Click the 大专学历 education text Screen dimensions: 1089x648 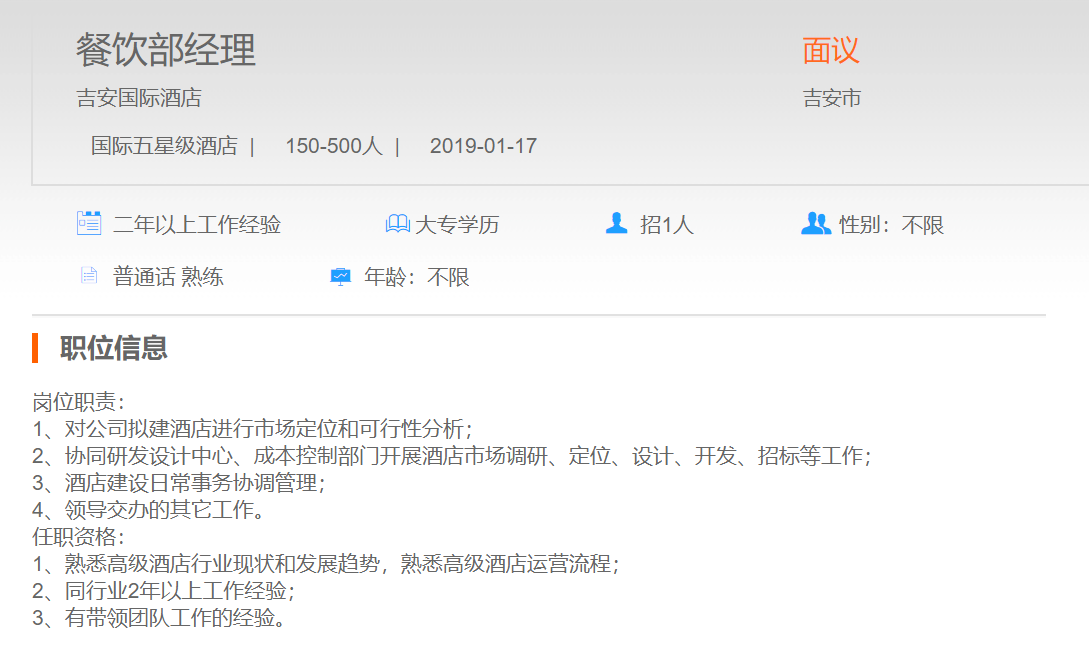(x=457, y=225)
